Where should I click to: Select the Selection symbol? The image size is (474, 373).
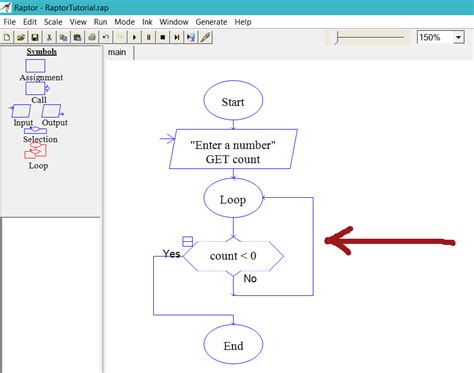pyautogui.click(x=35, y=130)
